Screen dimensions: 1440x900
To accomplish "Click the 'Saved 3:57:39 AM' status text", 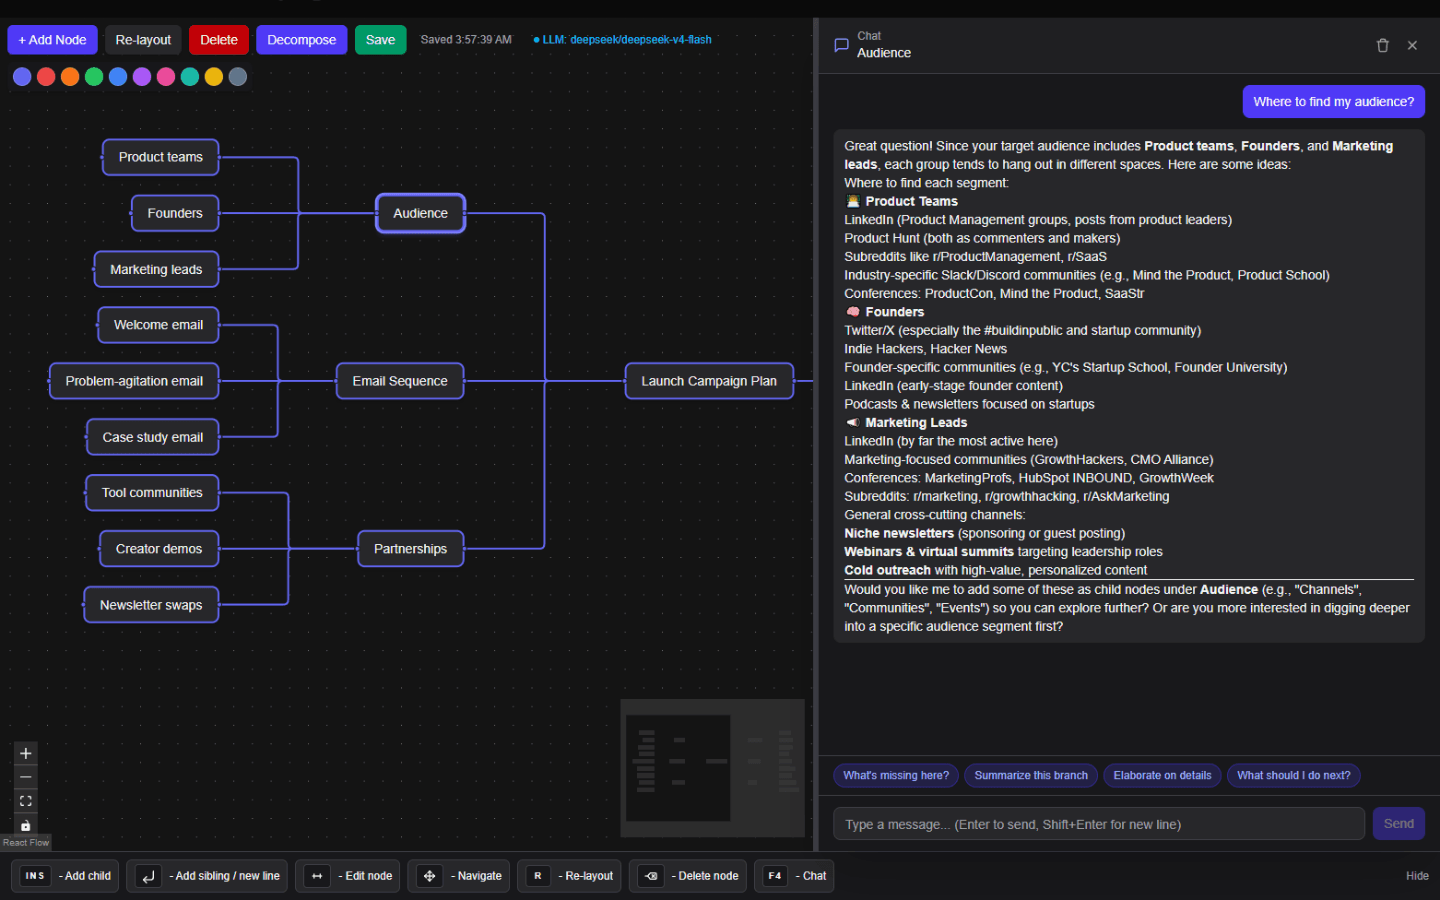I will (466, 40).
